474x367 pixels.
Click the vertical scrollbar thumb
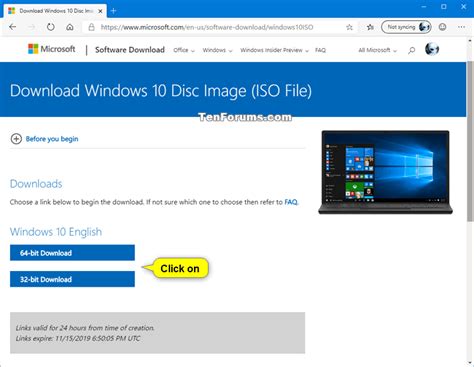470,141
